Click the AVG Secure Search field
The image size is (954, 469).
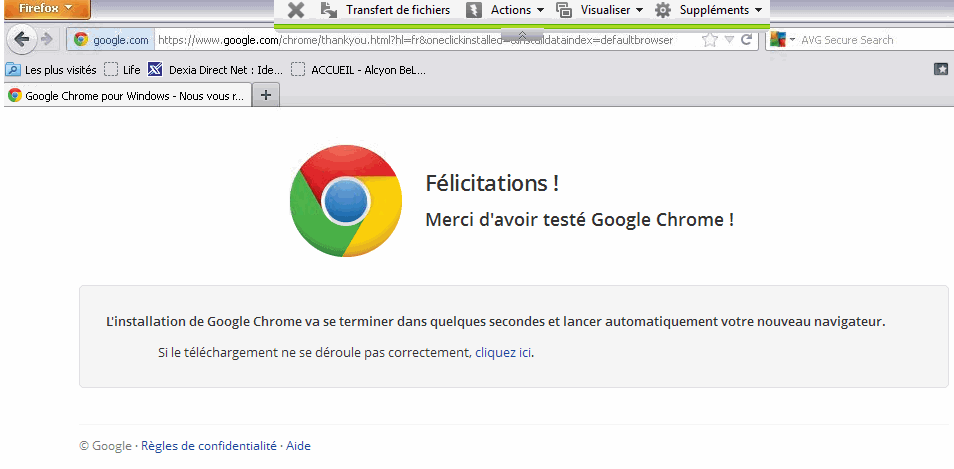[x=876, y=40]
